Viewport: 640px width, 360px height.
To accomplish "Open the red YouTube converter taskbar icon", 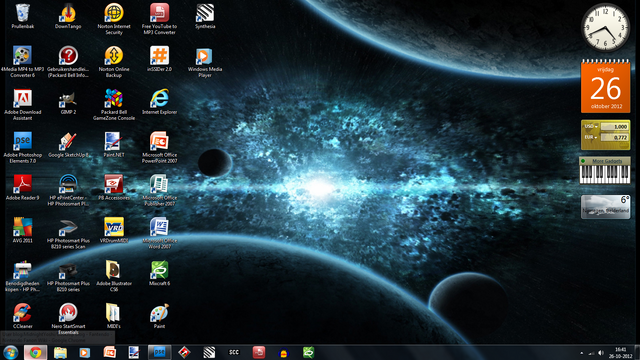I will click(259, 352).
